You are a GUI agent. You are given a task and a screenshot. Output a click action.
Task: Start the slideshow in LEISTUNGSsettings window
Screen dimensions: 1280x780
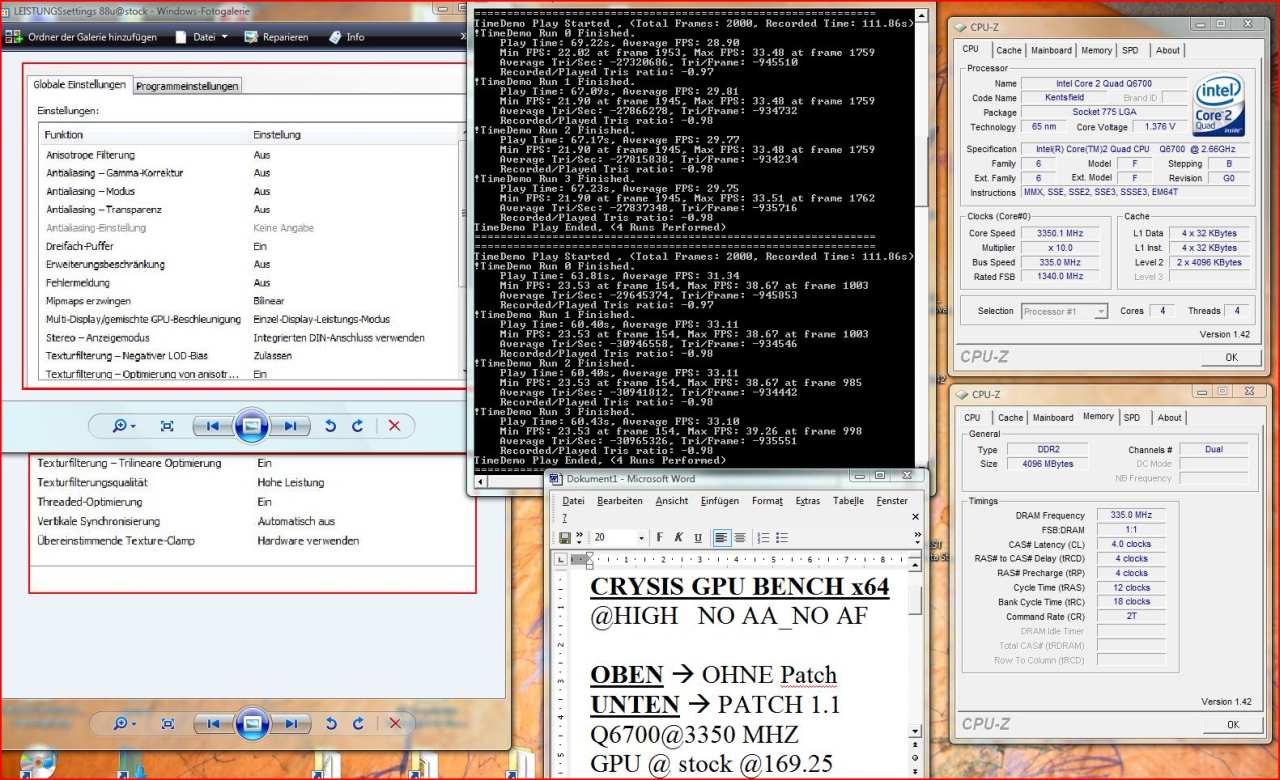251,426
